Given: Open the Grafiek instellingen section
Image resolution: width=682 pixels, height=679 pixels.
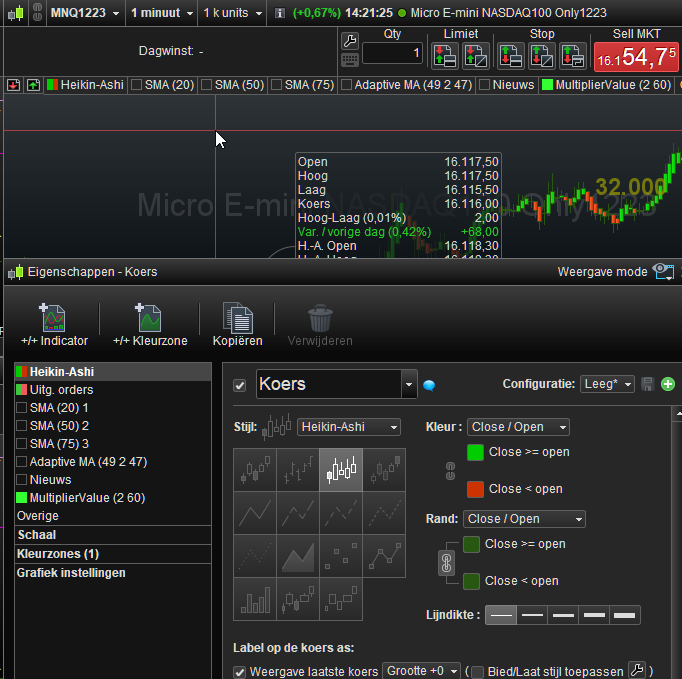Looking at the screenshot, I should tap(113, 573).
